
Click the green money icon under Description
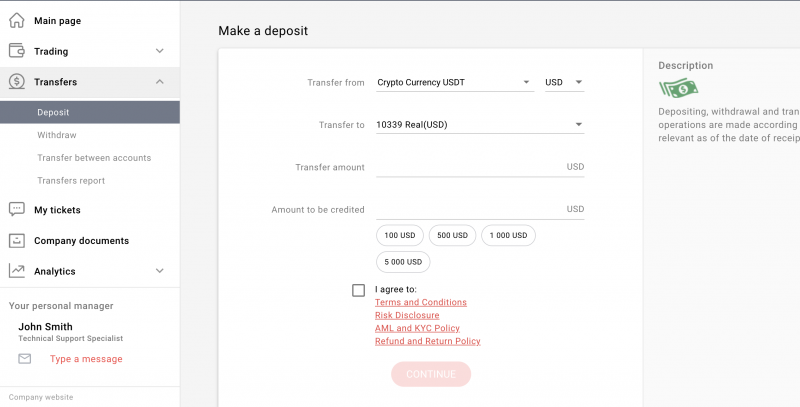tap(678, 89)
